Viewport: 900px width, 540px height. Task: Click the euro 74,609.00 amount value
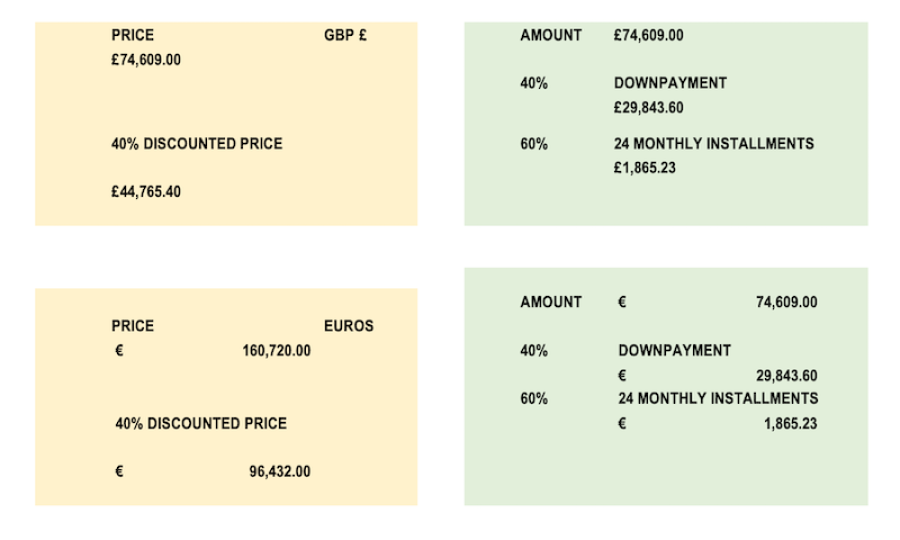point(786,302)
